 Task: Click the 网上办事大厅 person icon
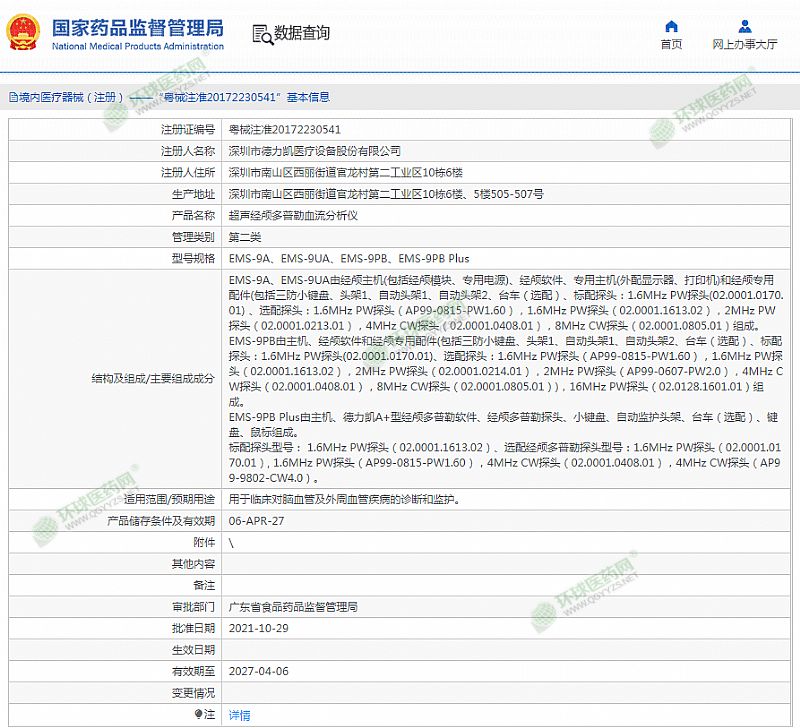745,25
